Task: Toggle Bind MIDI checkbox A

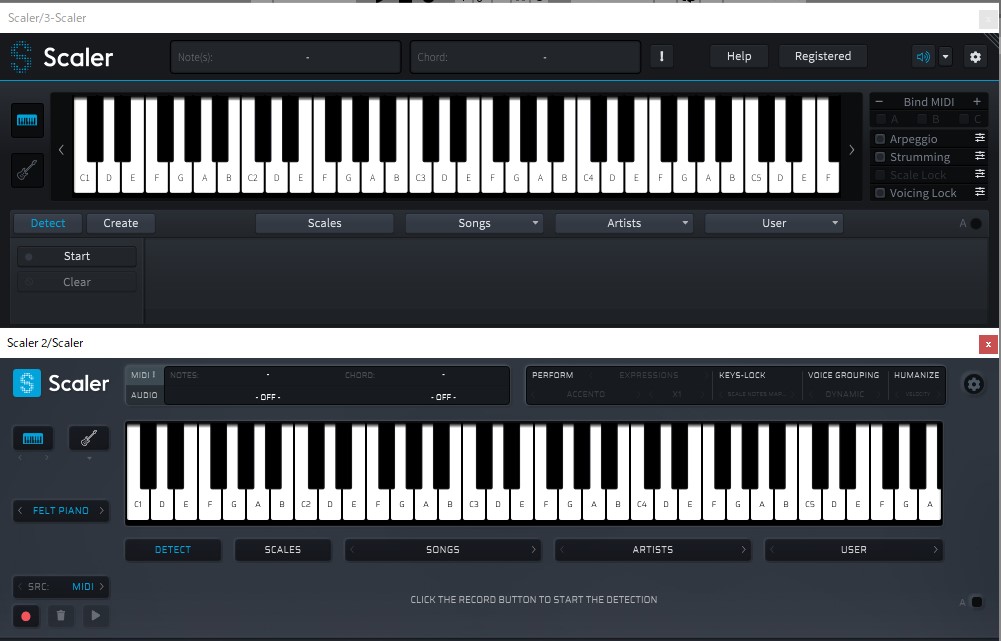Action: (x=881, y=119)
